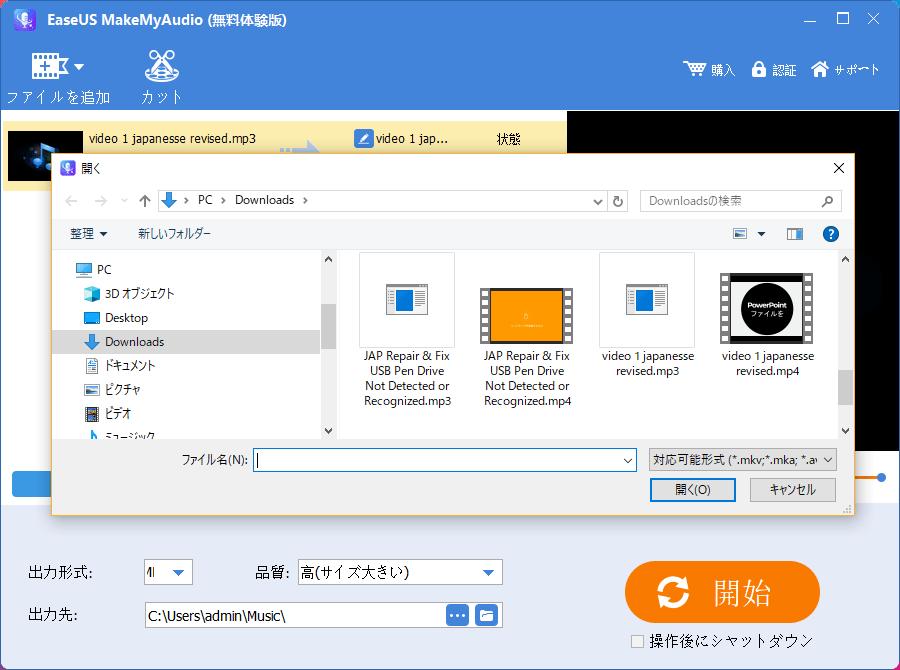The image size is (900, 670).
Task: Click the navigation tree scroll-down arrow
Action: click(328, 431)
